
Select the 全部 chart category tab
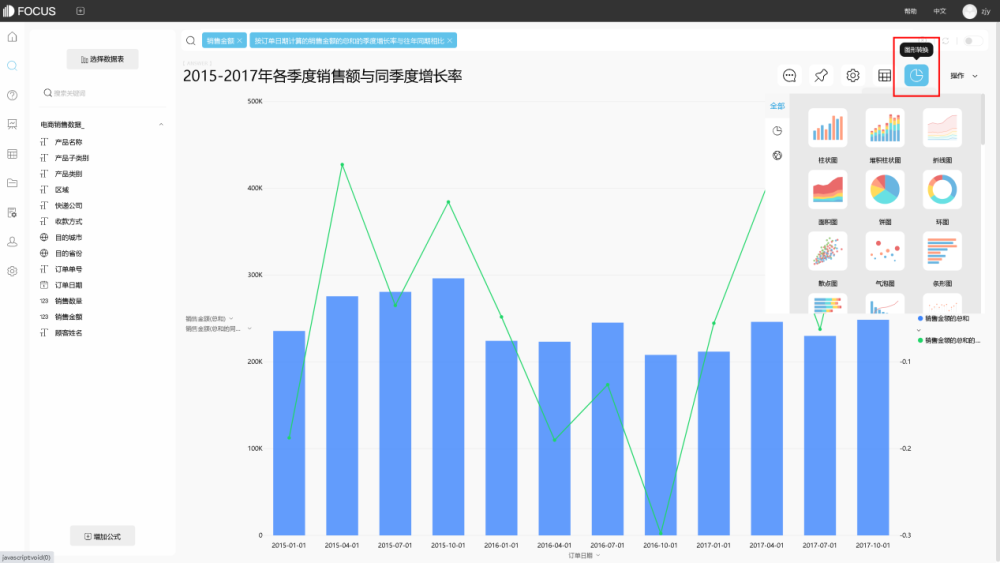[777, 106]
